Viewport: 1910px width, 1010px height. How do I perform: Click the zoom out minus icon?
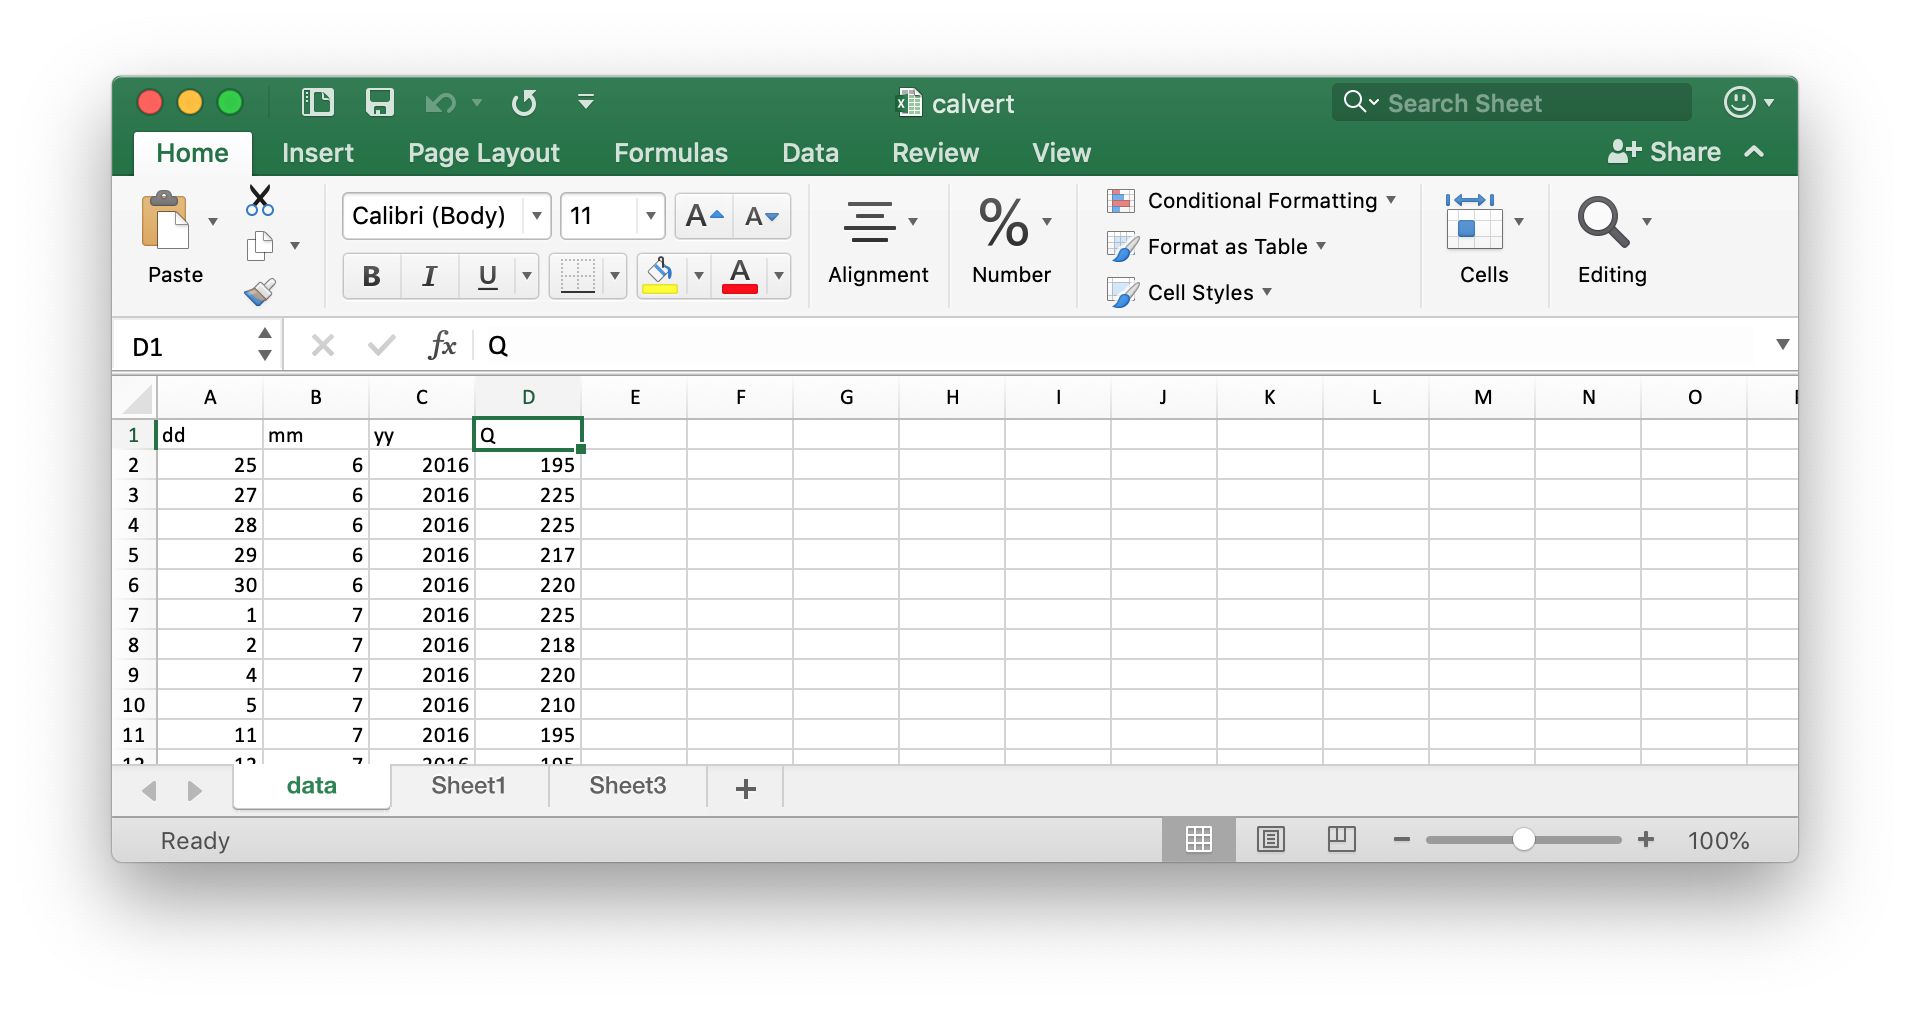coord(1402,840)
